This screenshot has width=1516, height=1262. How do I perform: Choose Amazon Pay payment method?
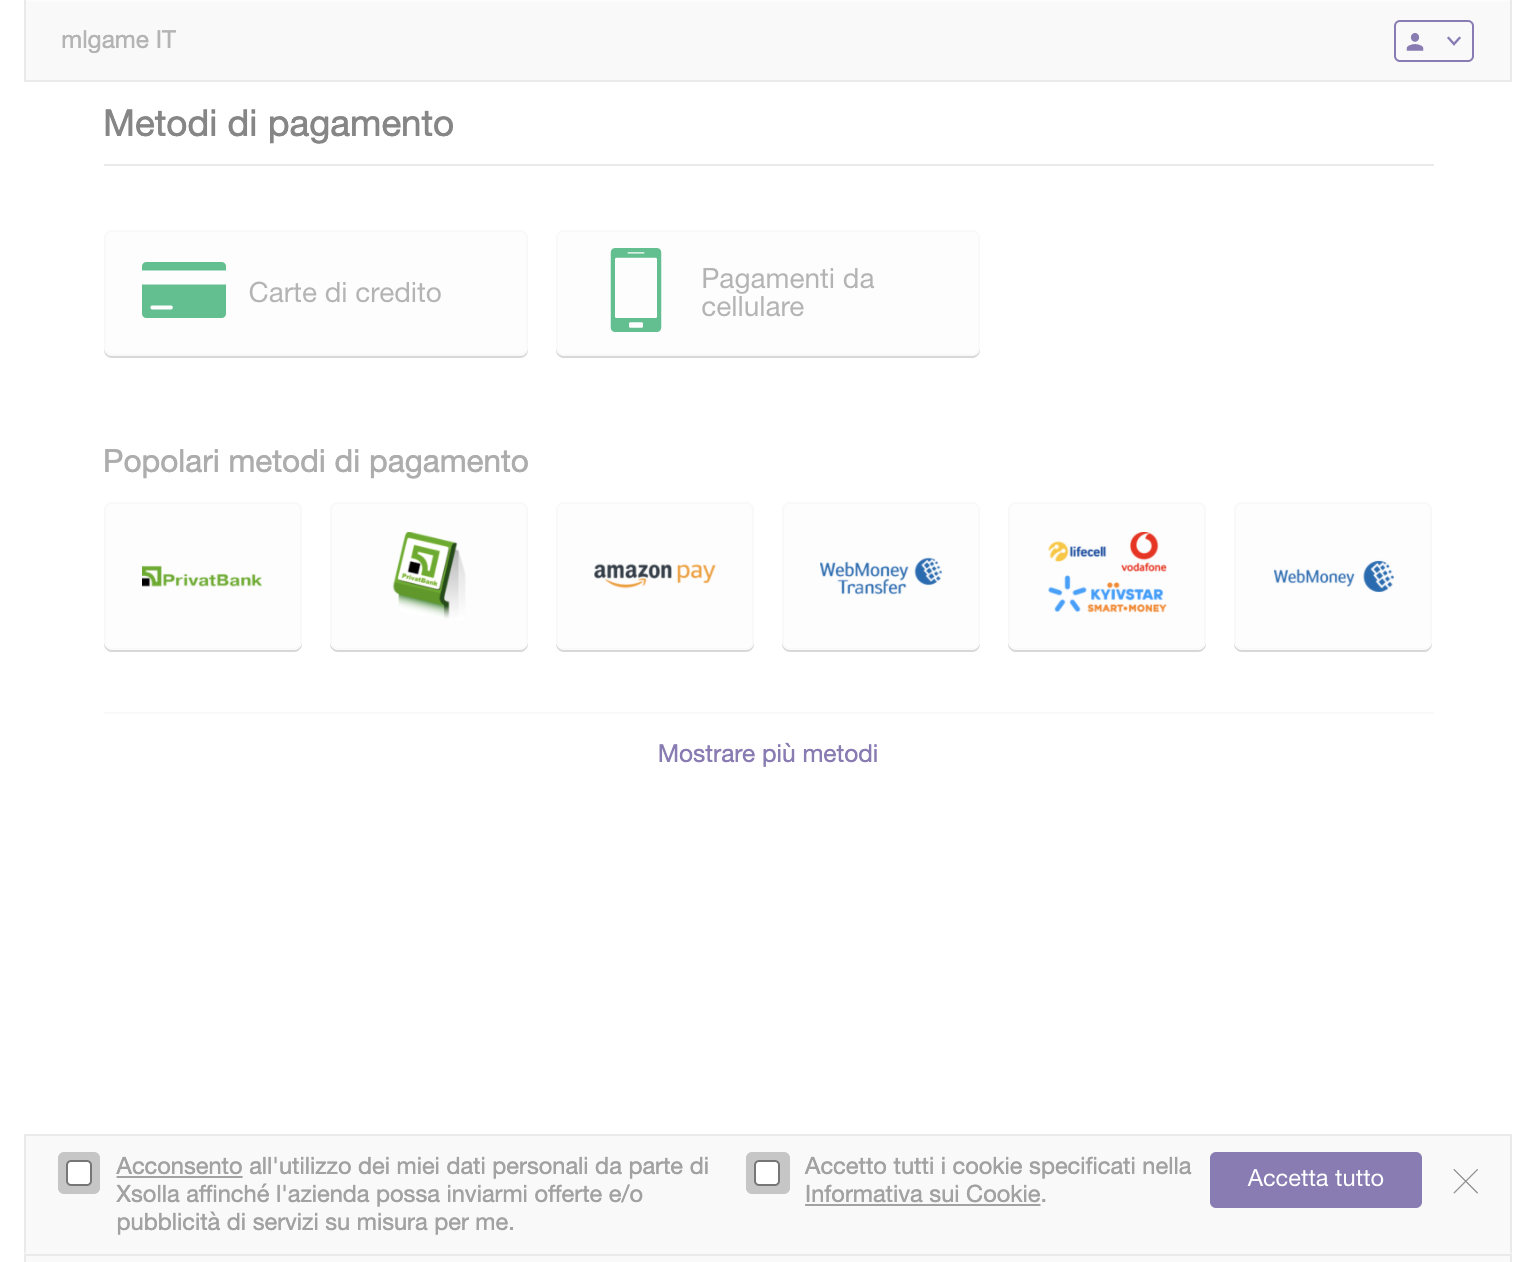tap(655, 577)
